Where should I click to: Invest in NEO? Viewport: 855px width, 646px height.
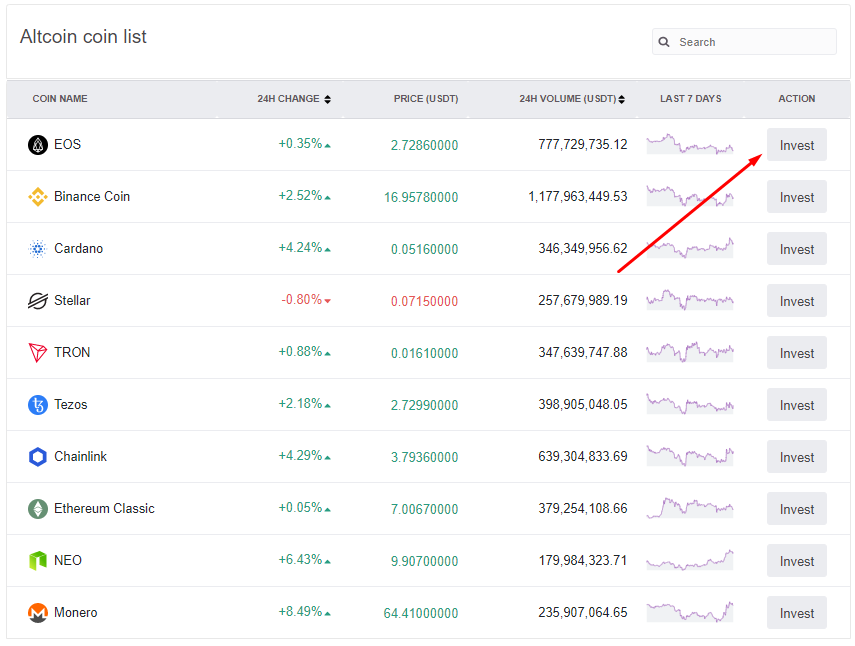[797, 561]
